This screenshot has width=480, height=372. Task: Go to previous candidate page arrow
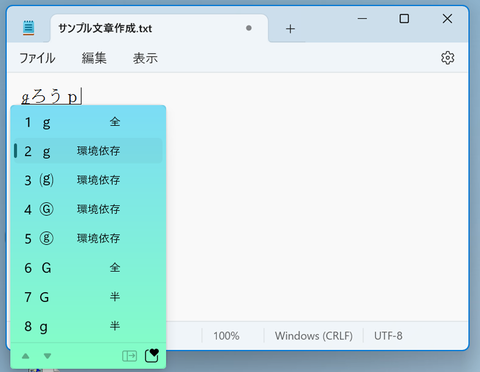[26, 356]
